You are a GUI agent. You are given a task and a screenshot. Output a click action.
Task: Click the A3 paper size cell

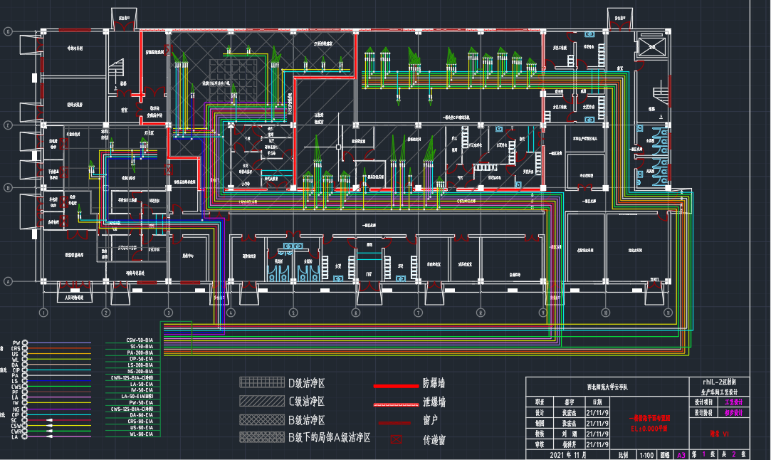click(x=683, y=453)
